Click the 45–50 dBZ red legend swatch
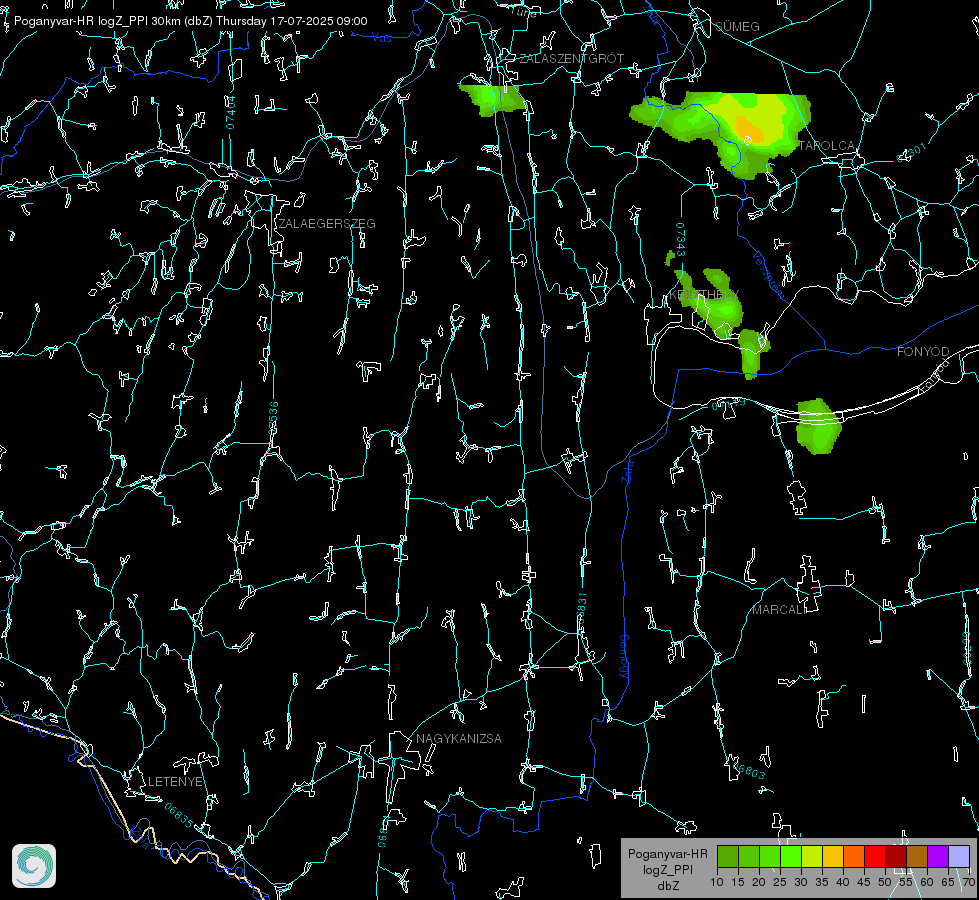Screen dimensions: 979x900 [875, 856]
